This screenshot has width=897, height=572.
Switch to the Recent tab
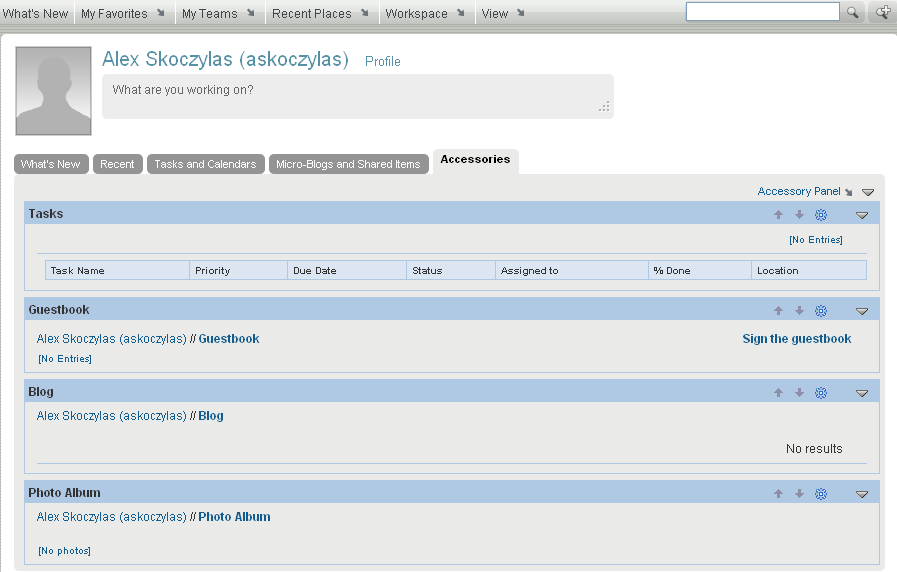(x=117, y=164)
